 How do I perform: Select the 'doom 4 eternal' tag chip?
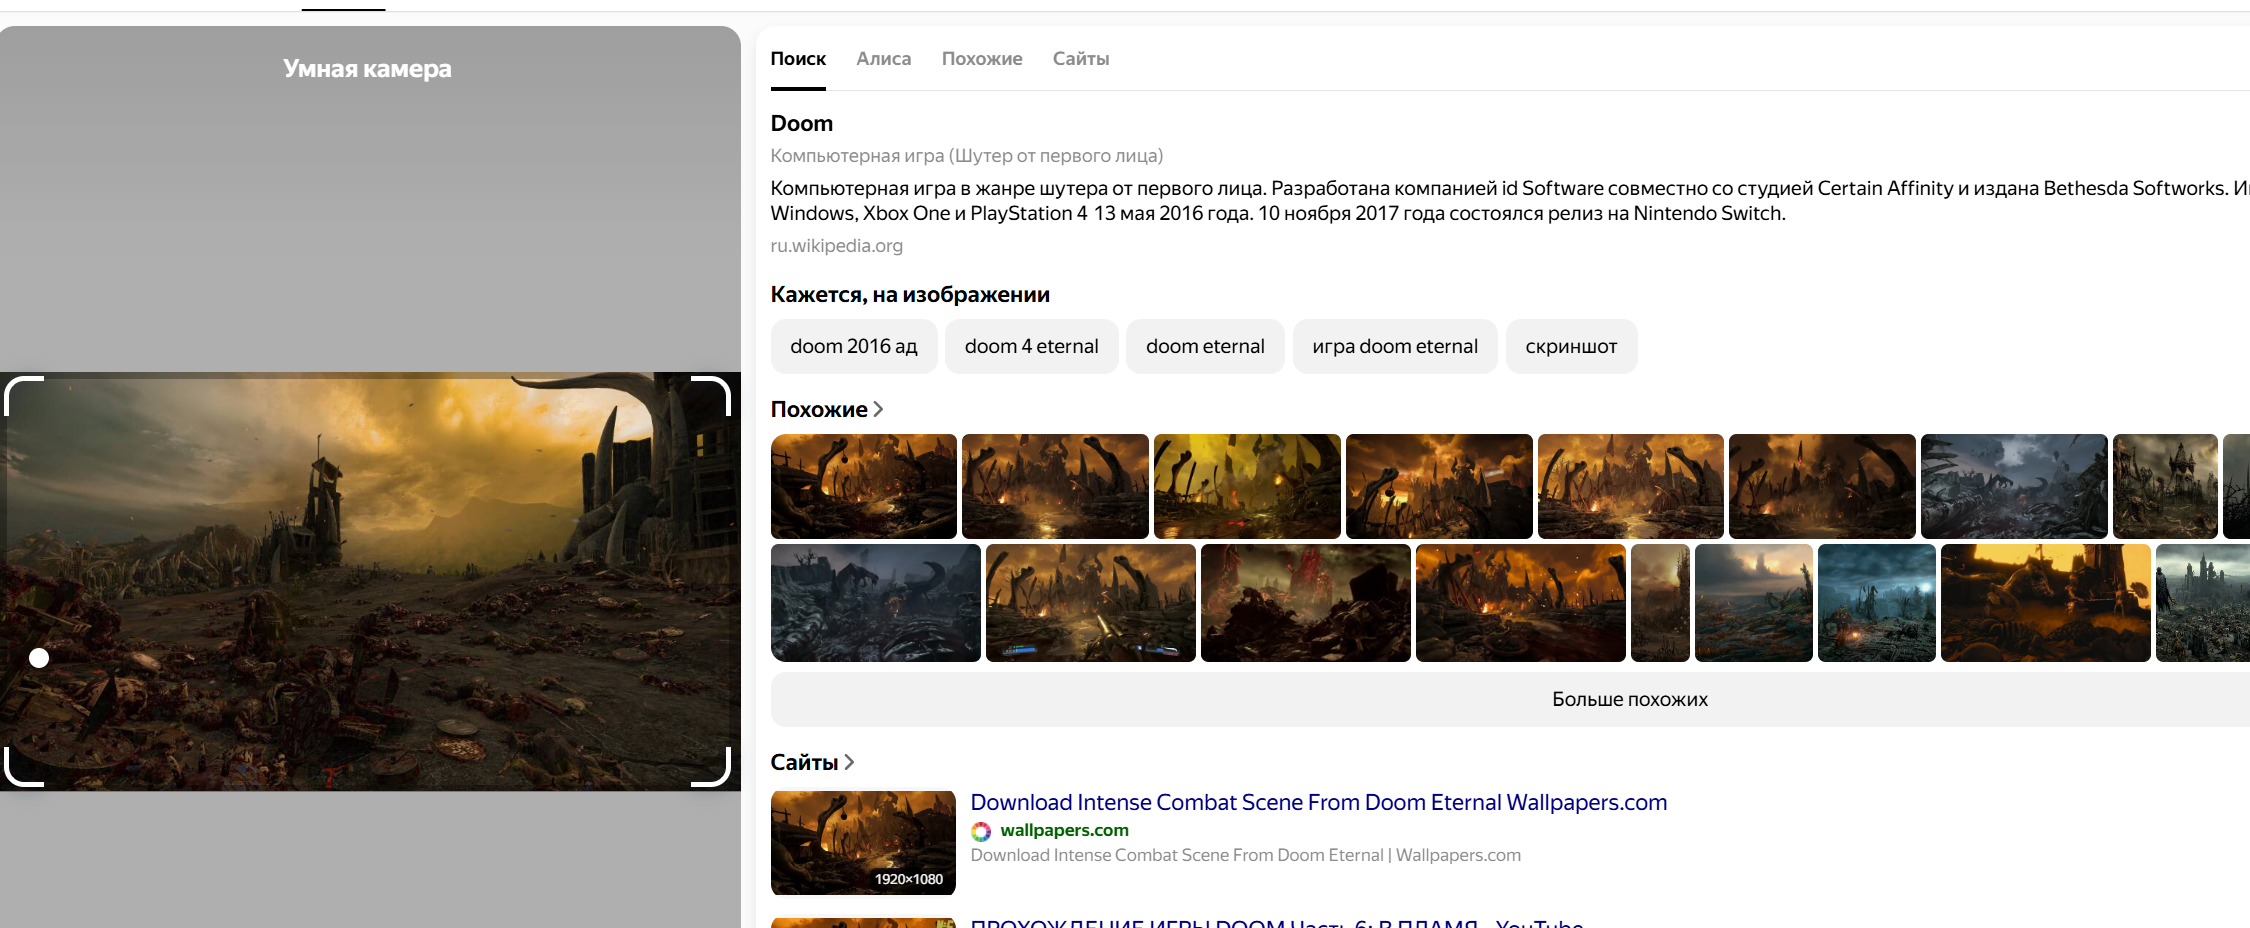coord(1032,346)
